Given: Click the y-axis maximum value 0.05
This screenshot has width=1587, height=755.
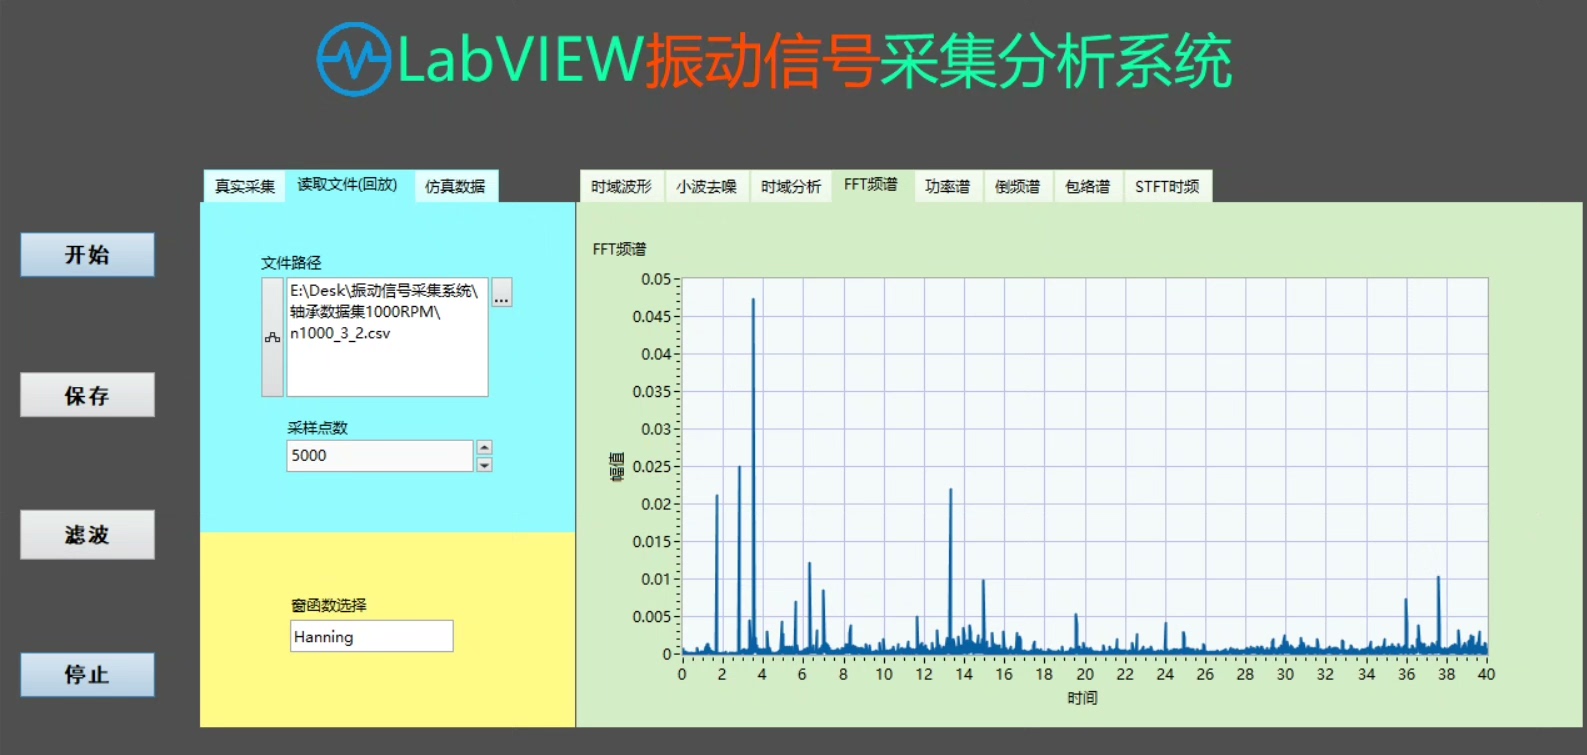Looking at the screenshot, I should coord(656,279).
